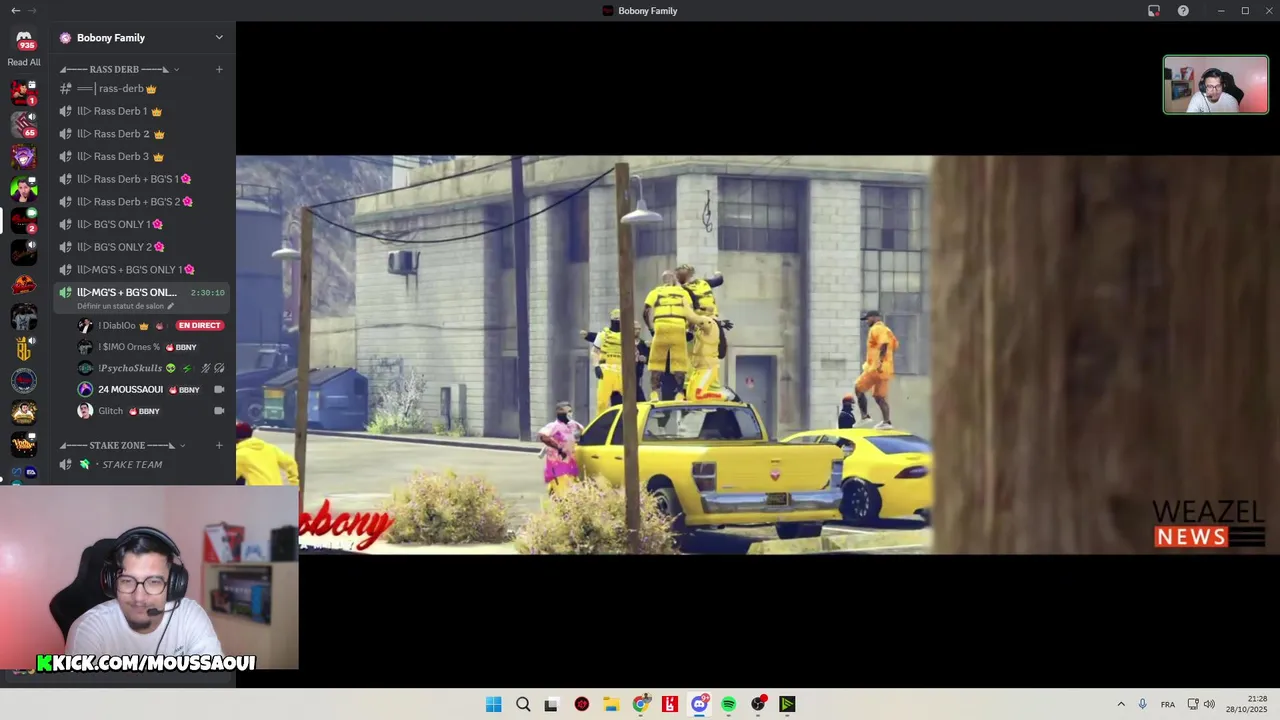Join the BG'S ONLY 1 voice channel
This screenshot has width=1280, height=720.
[x=141, y=225]
